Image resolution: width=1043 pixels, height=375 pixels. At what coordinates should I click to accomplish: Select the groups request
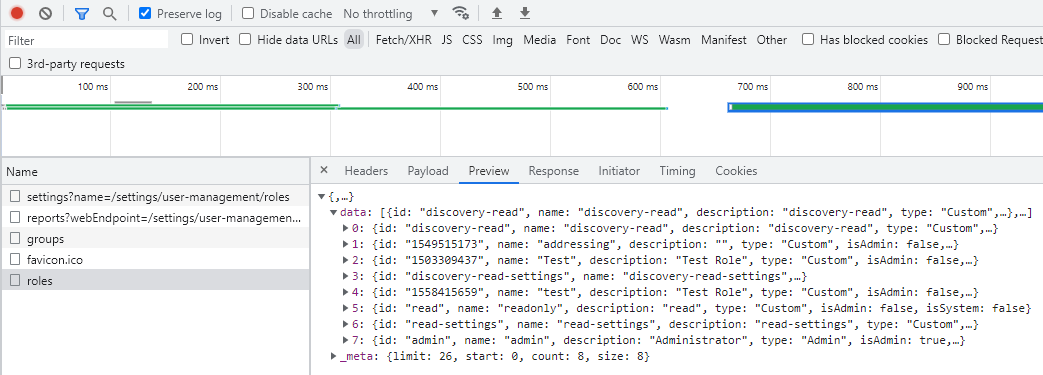(155, 239)
